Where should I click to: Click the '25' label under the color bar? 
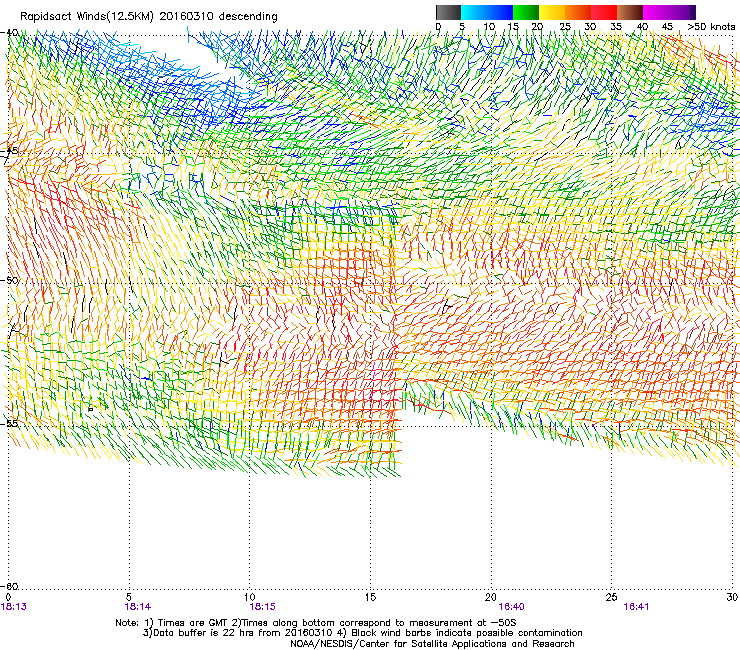pos(564,27)
